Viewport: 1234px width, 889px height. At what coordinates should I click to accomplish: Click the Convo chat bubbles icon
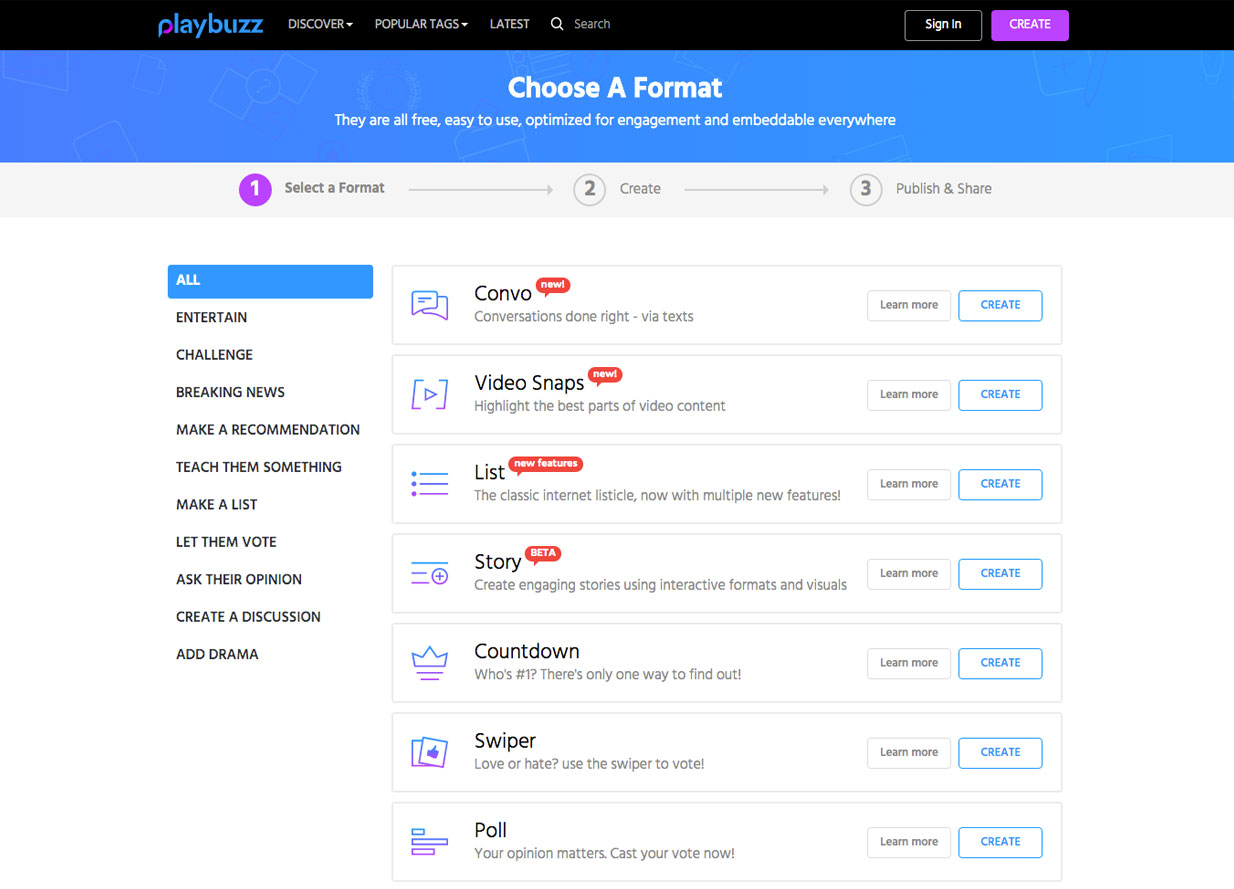[430, 305]
